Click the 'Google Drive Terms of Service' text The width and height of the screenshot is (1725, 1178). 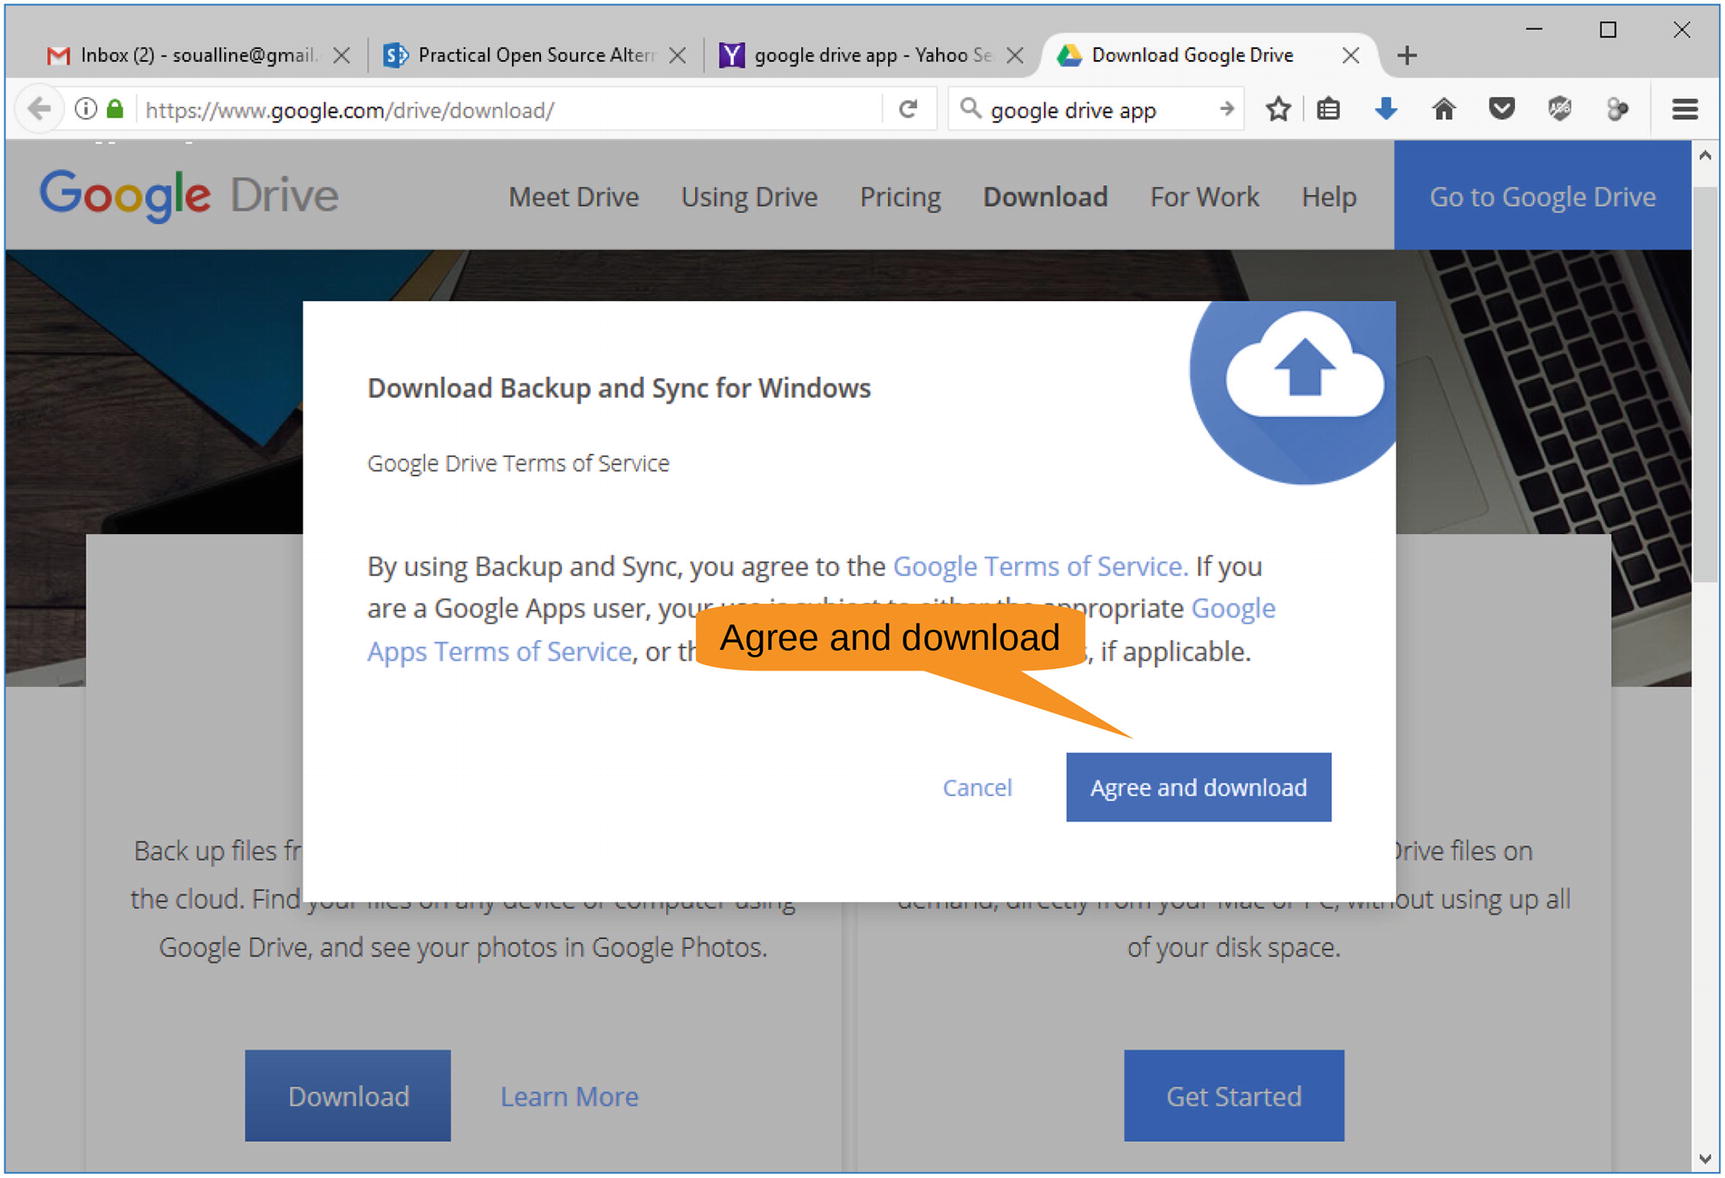[518, 463]
